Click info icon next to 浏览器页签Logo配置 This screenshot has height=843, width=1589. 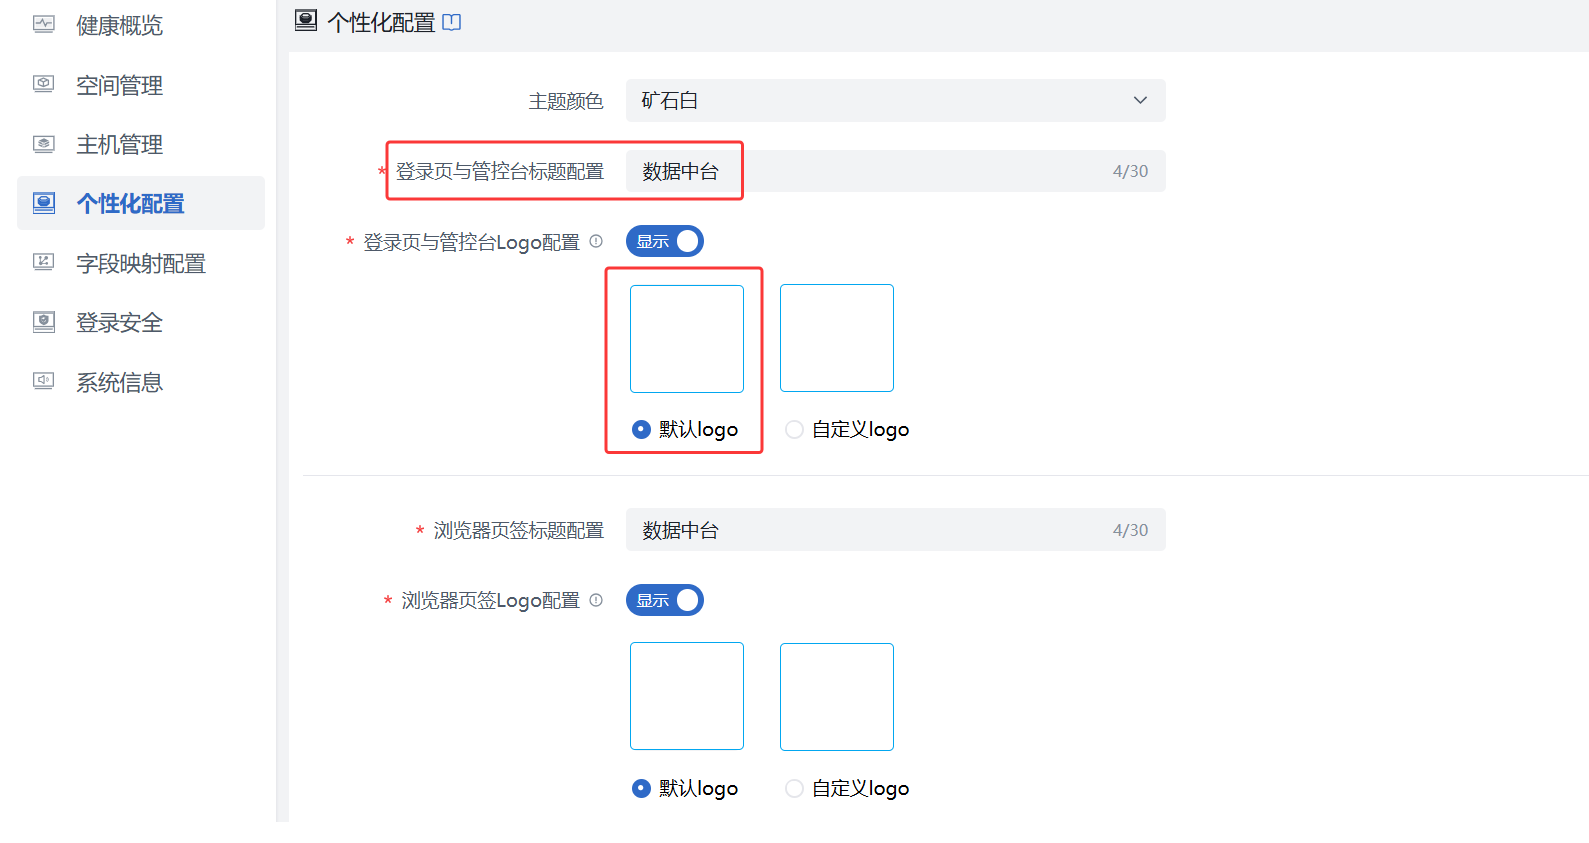[x=596, y=600]
